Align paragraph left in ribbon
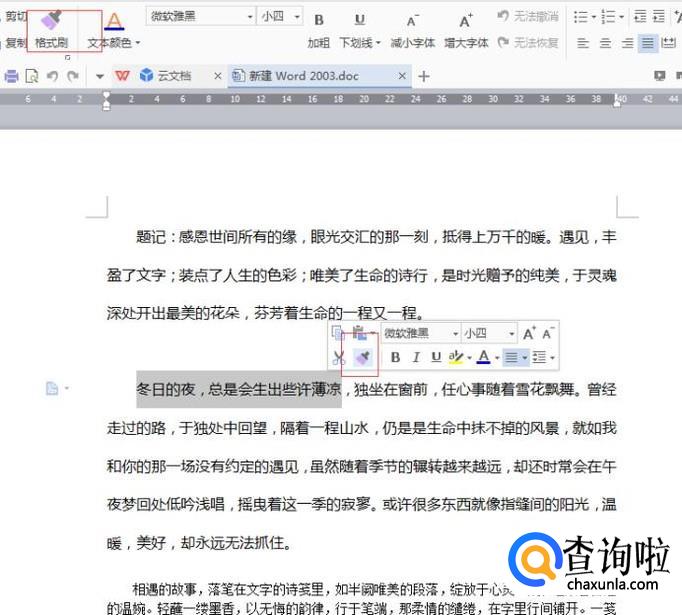 (583, 43)
